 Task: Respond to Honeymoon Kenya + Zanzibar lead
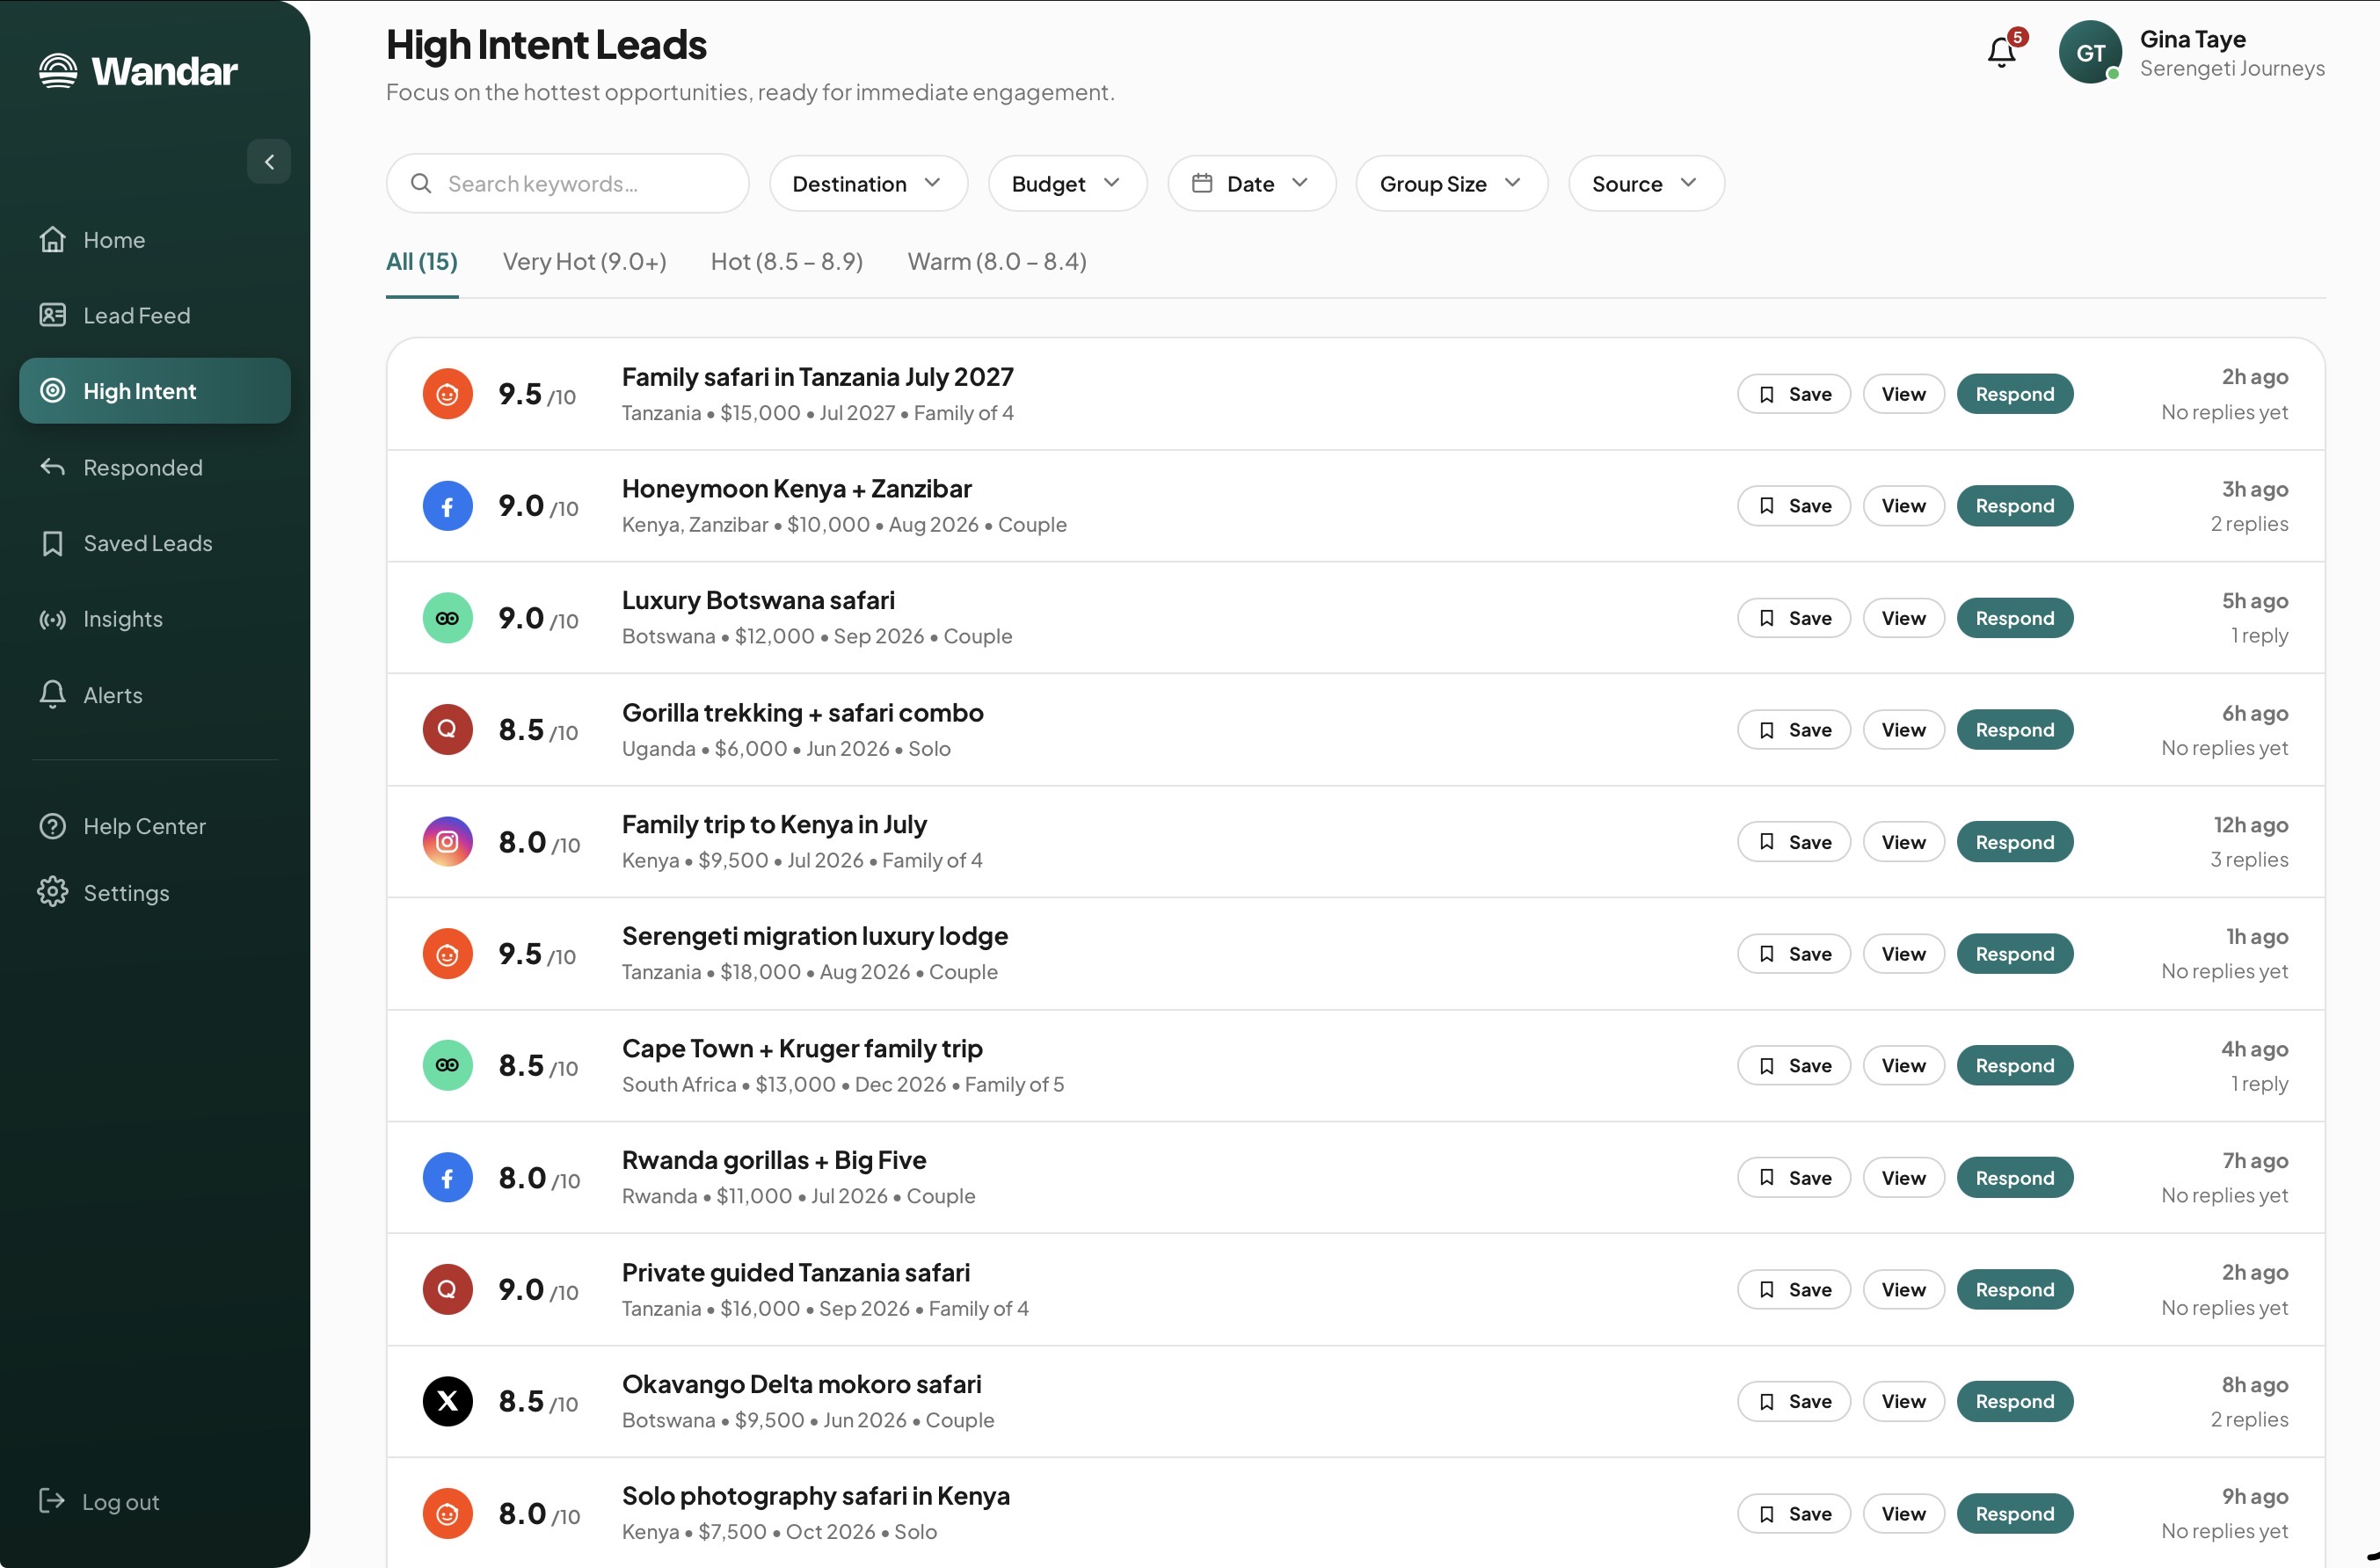tap(2015, 506)
